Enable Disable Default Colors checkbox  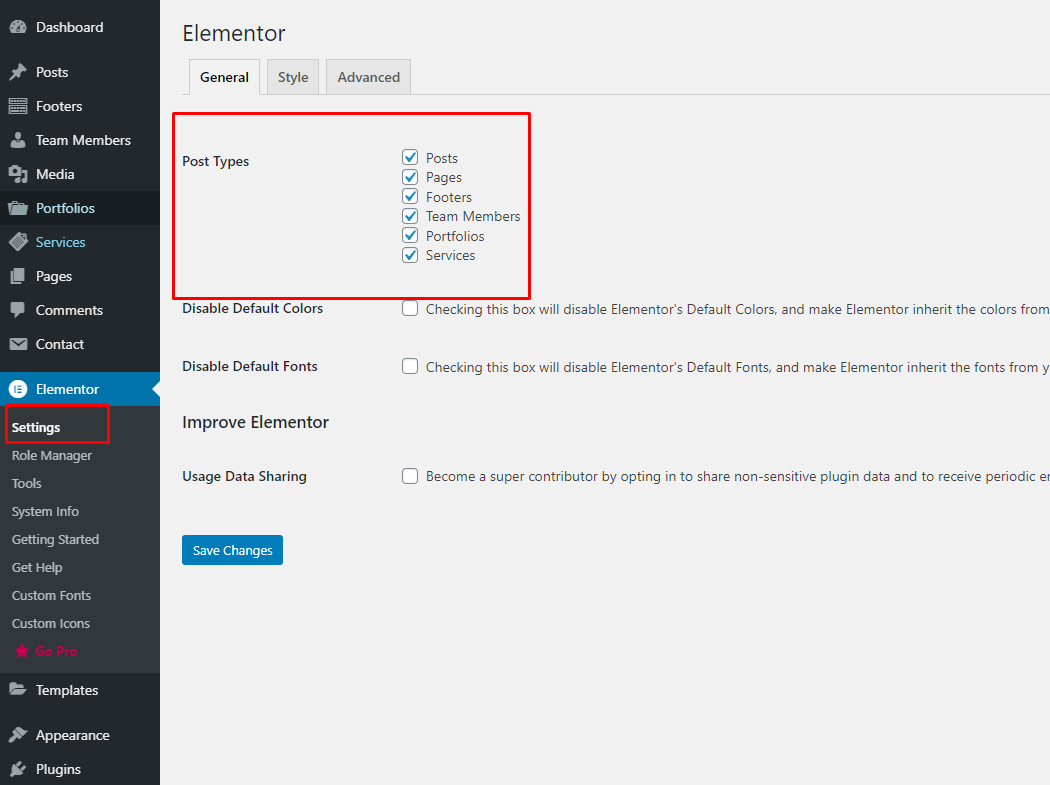click(410, 309)
